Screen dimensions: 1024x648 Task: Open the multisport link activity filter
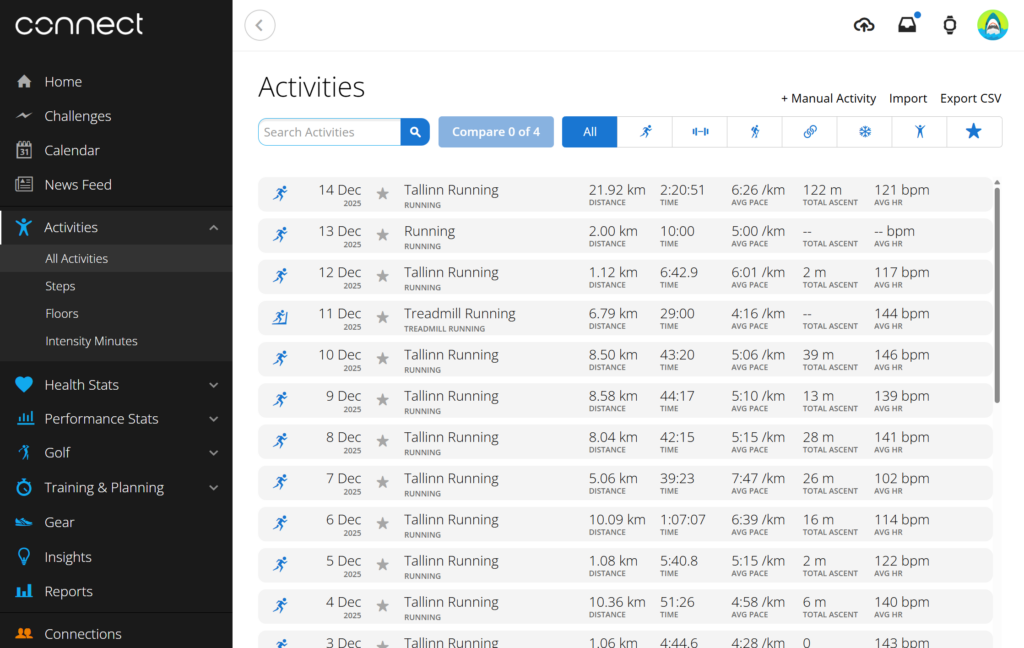[x=809, y=131]
